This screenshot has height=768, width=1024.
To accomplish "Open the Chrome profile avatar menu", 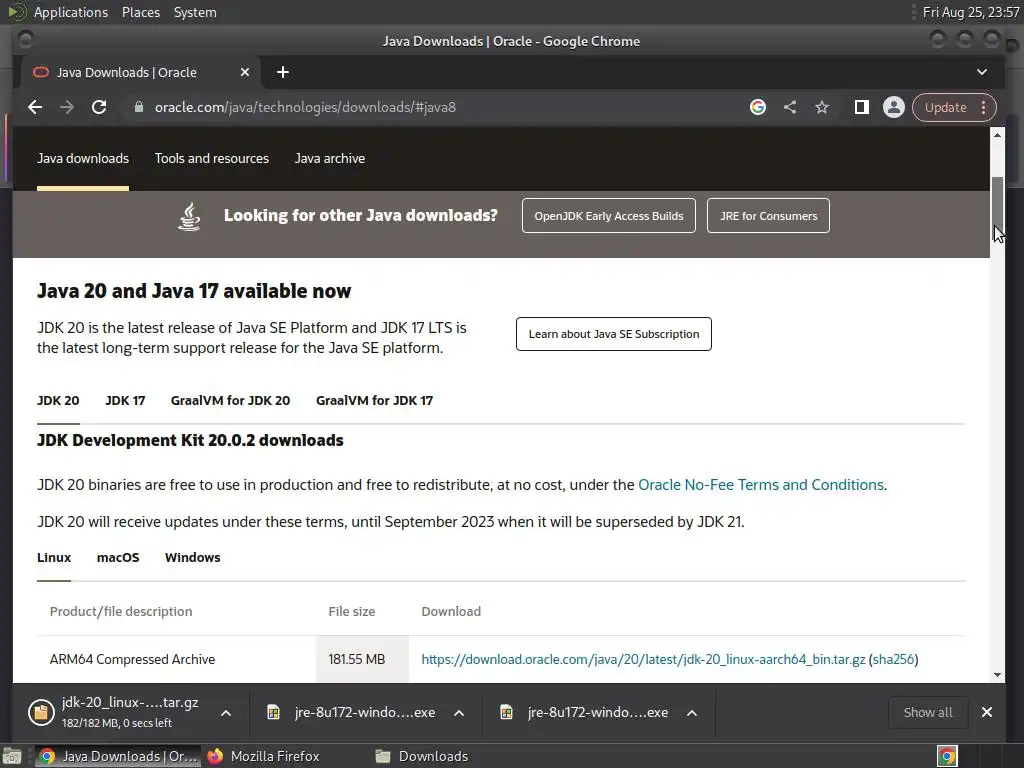I will [893, 107].
